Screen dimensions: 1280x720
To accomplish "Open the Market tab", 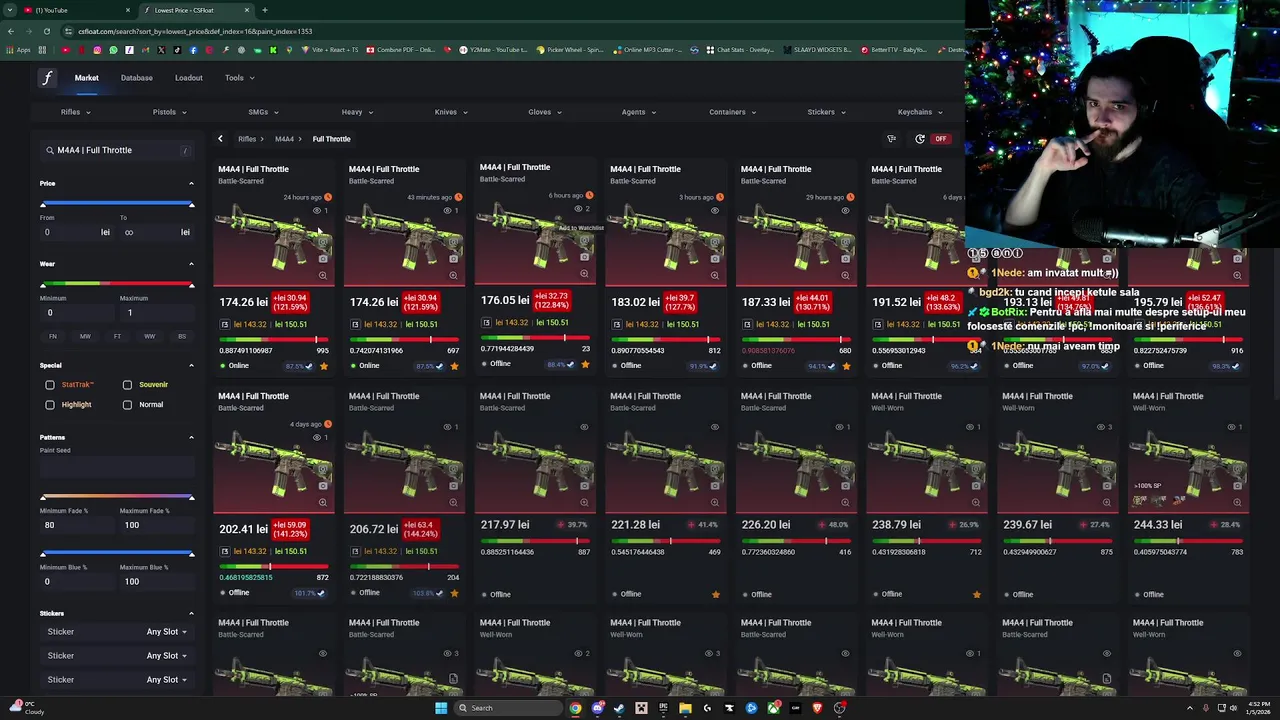I will [86, 78].
